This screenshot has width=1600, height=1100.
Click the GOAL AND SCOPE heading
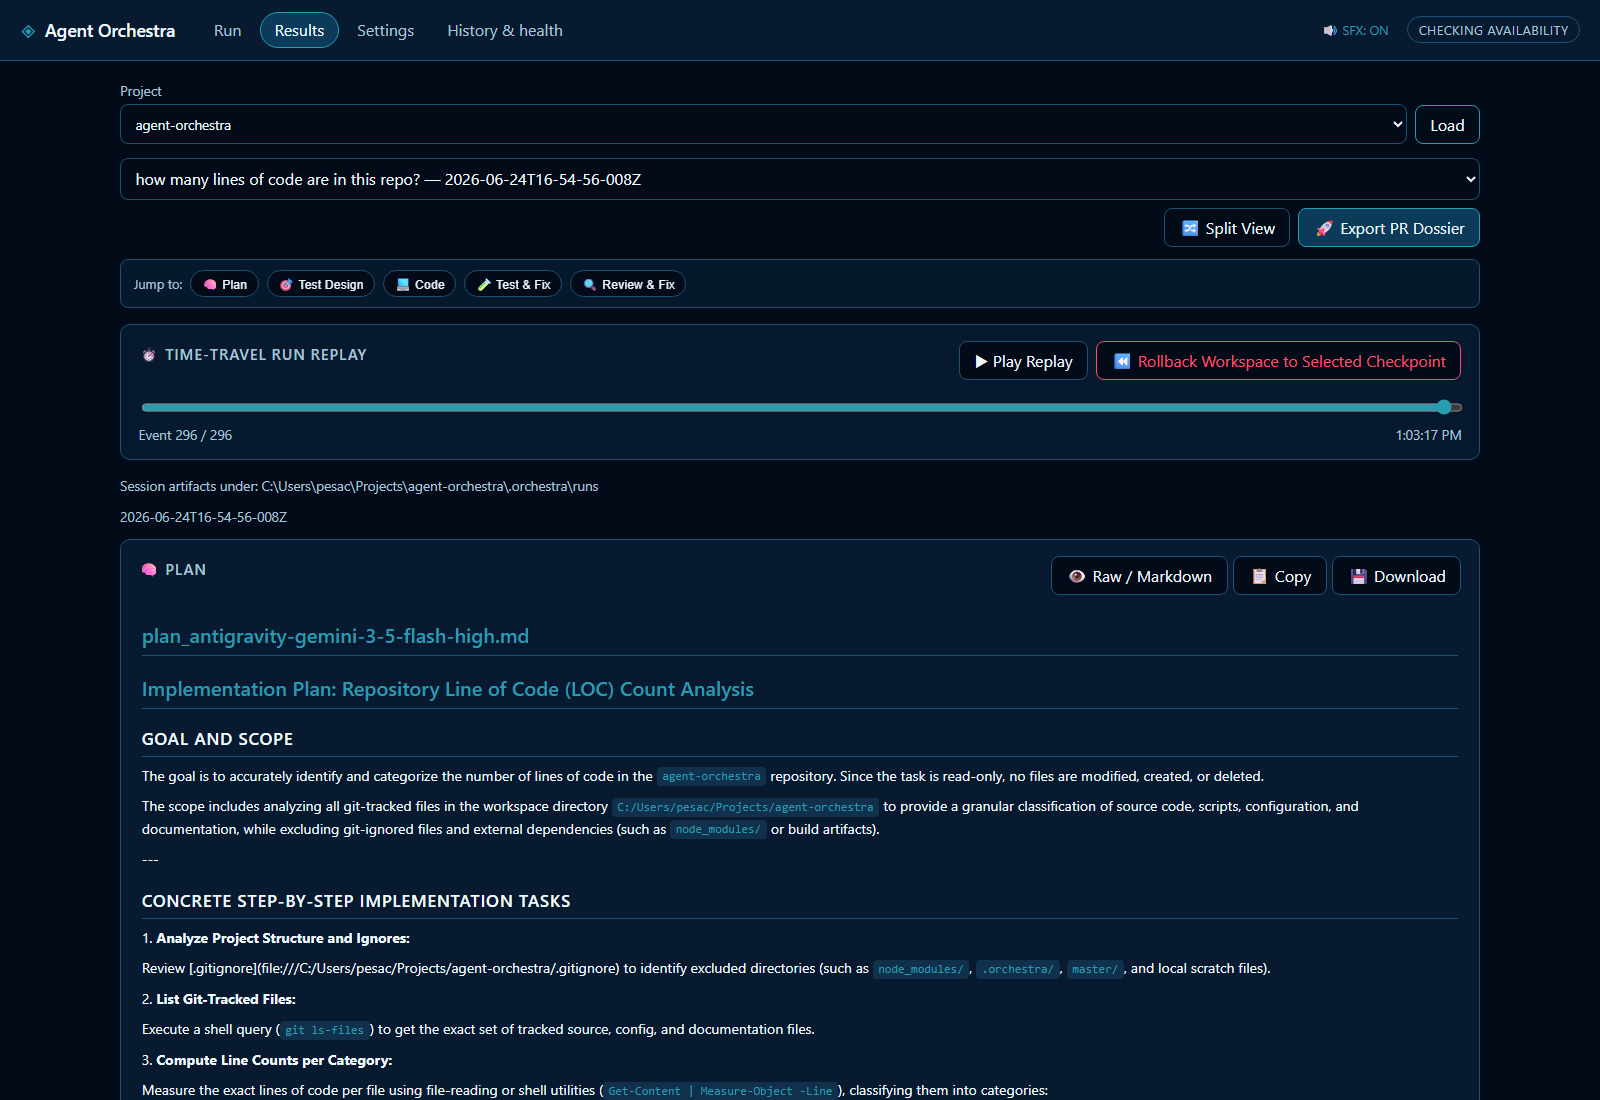[x=217, y=739]
